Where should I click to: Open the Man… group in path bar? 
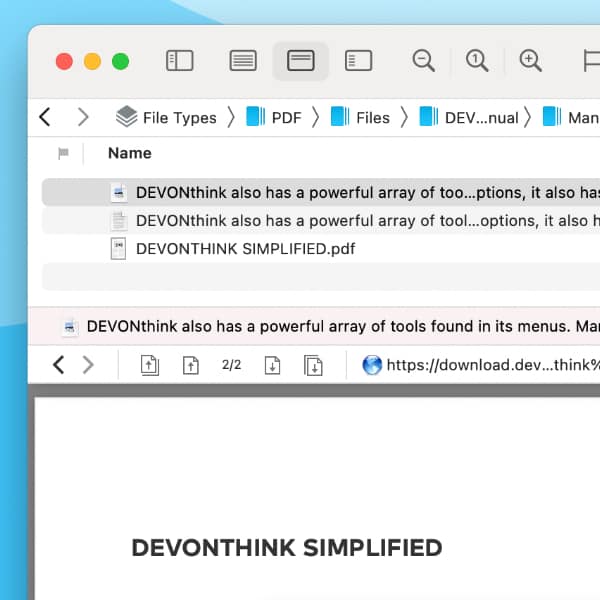(571, 117)
